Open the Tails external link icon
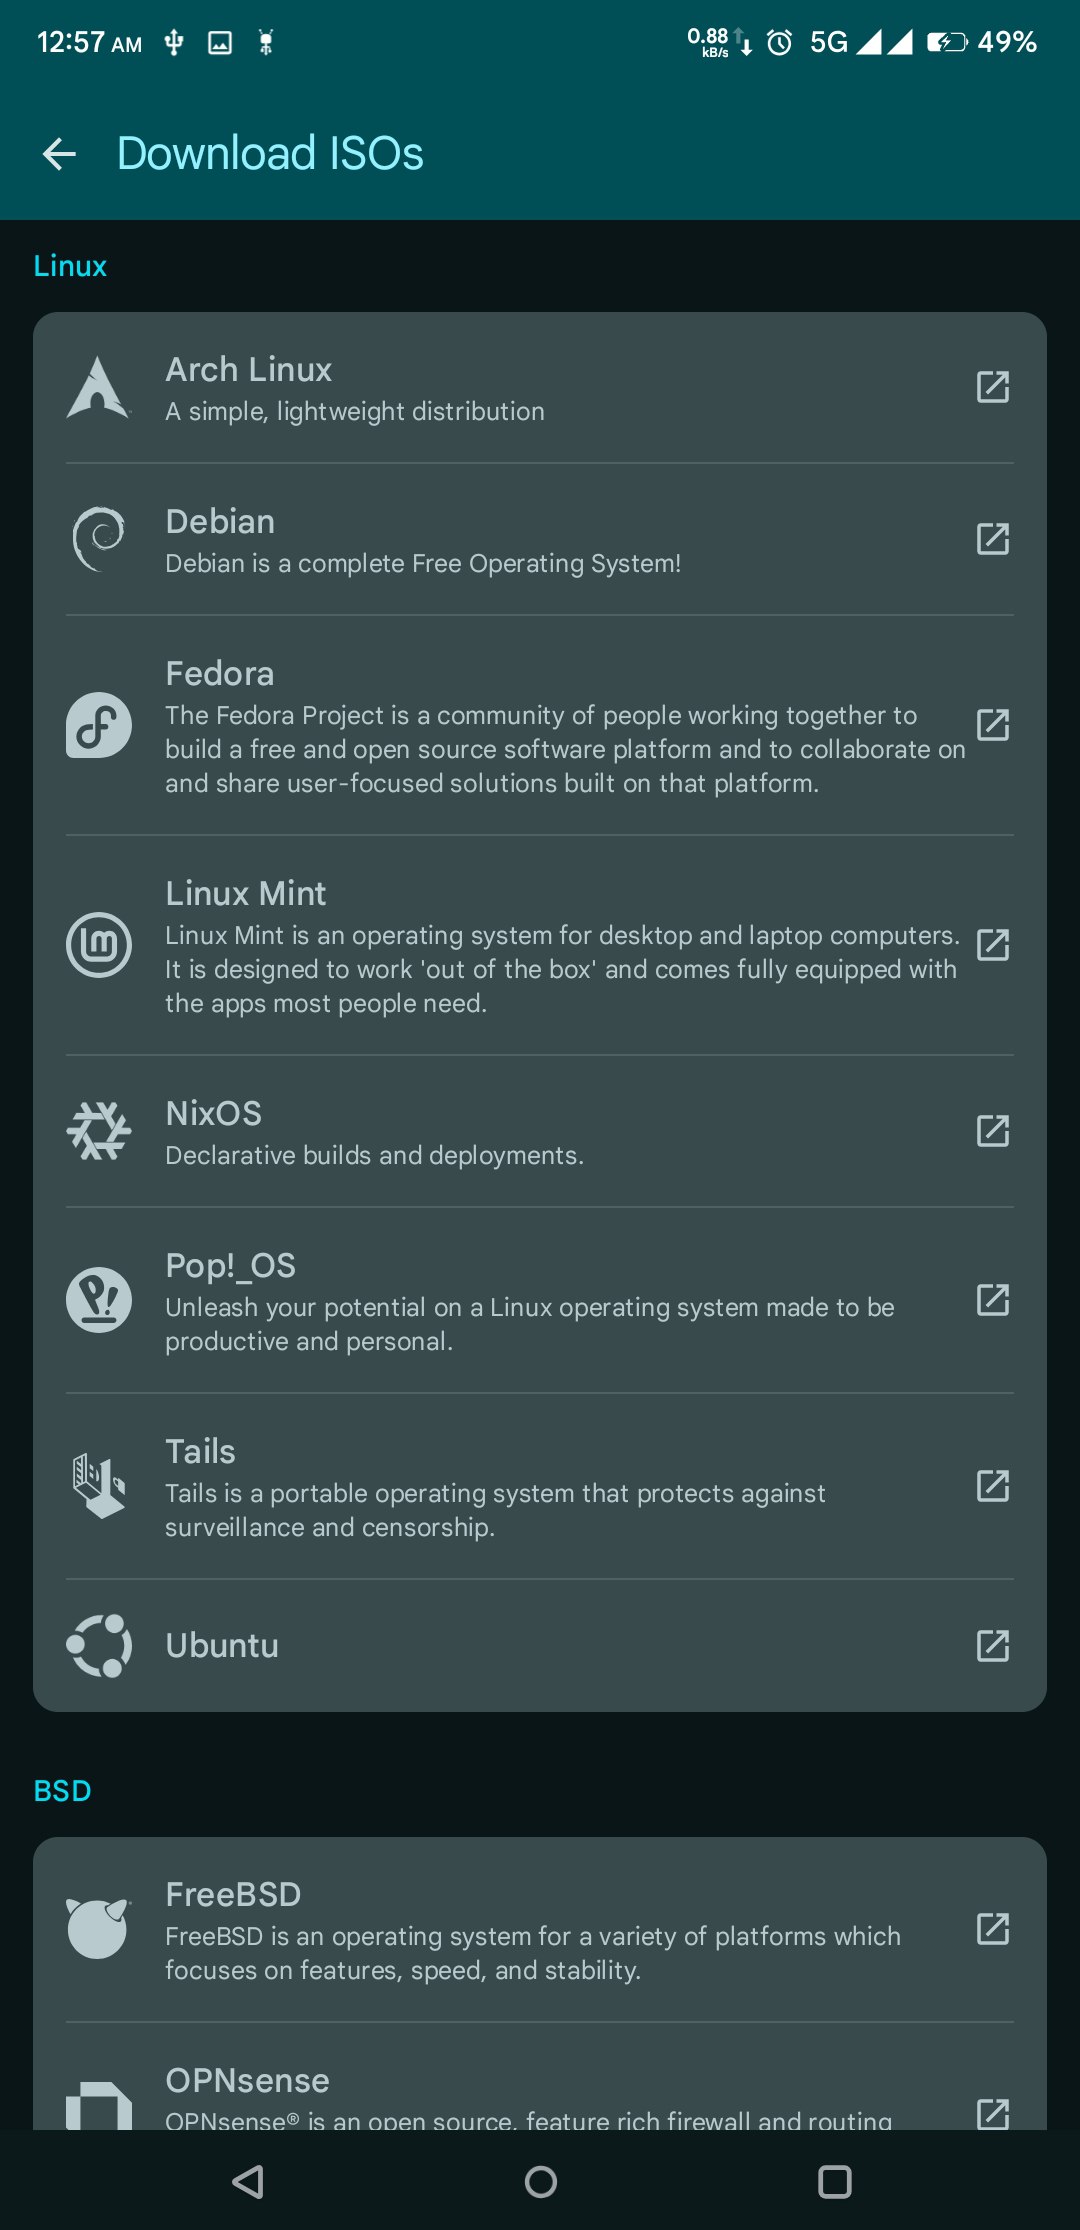This screenshot has height=2230, width=1080. point(993,1488)
